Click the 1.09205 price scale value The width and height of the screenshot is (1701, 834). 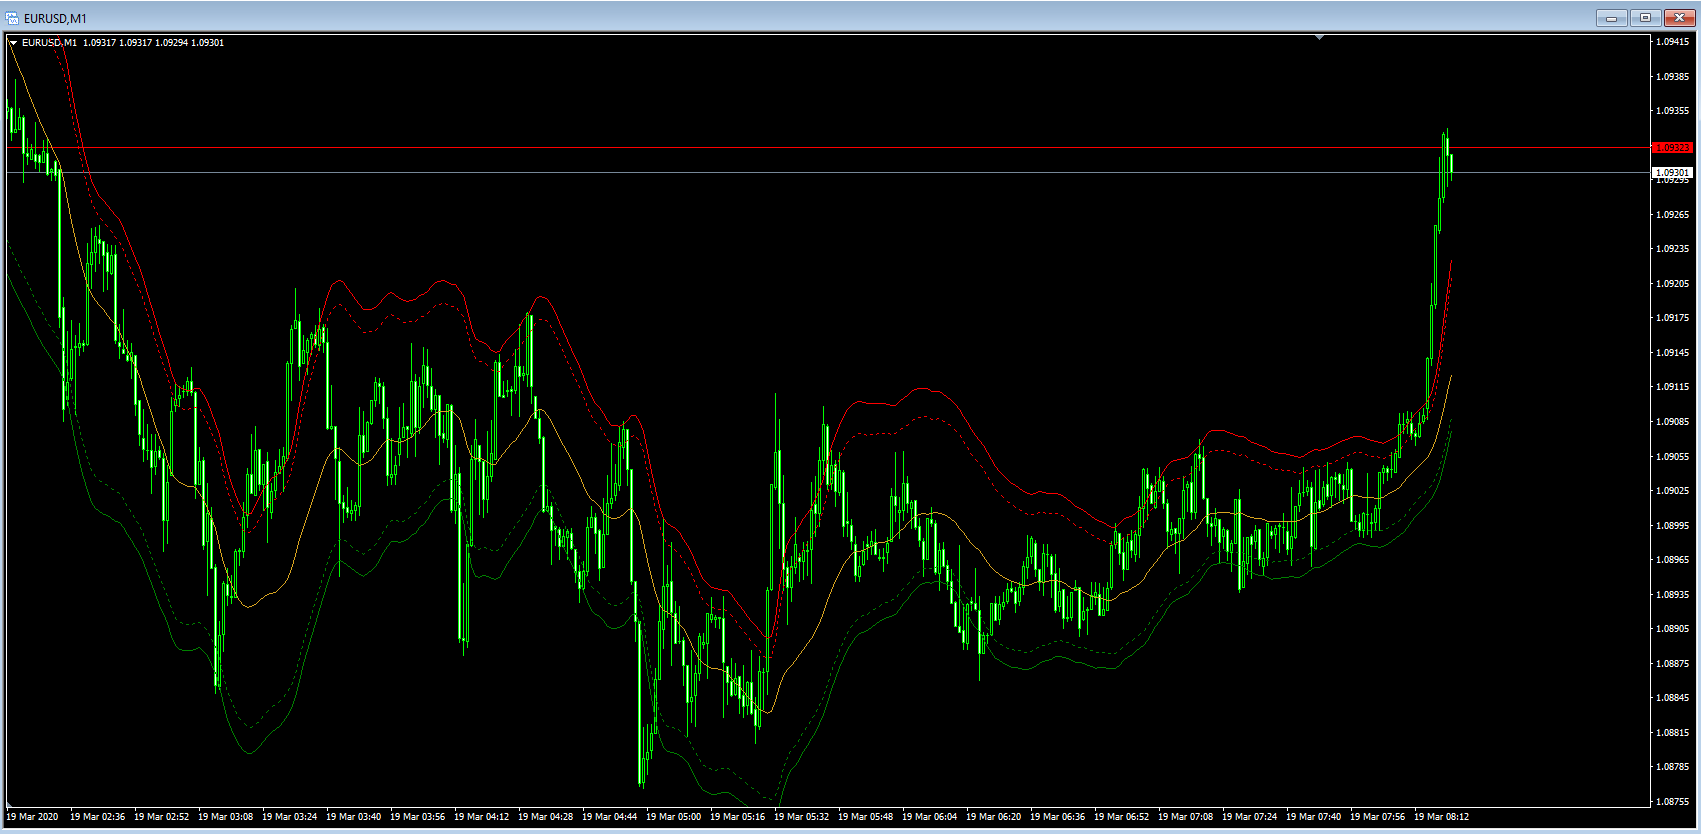tap(1673, 283)
